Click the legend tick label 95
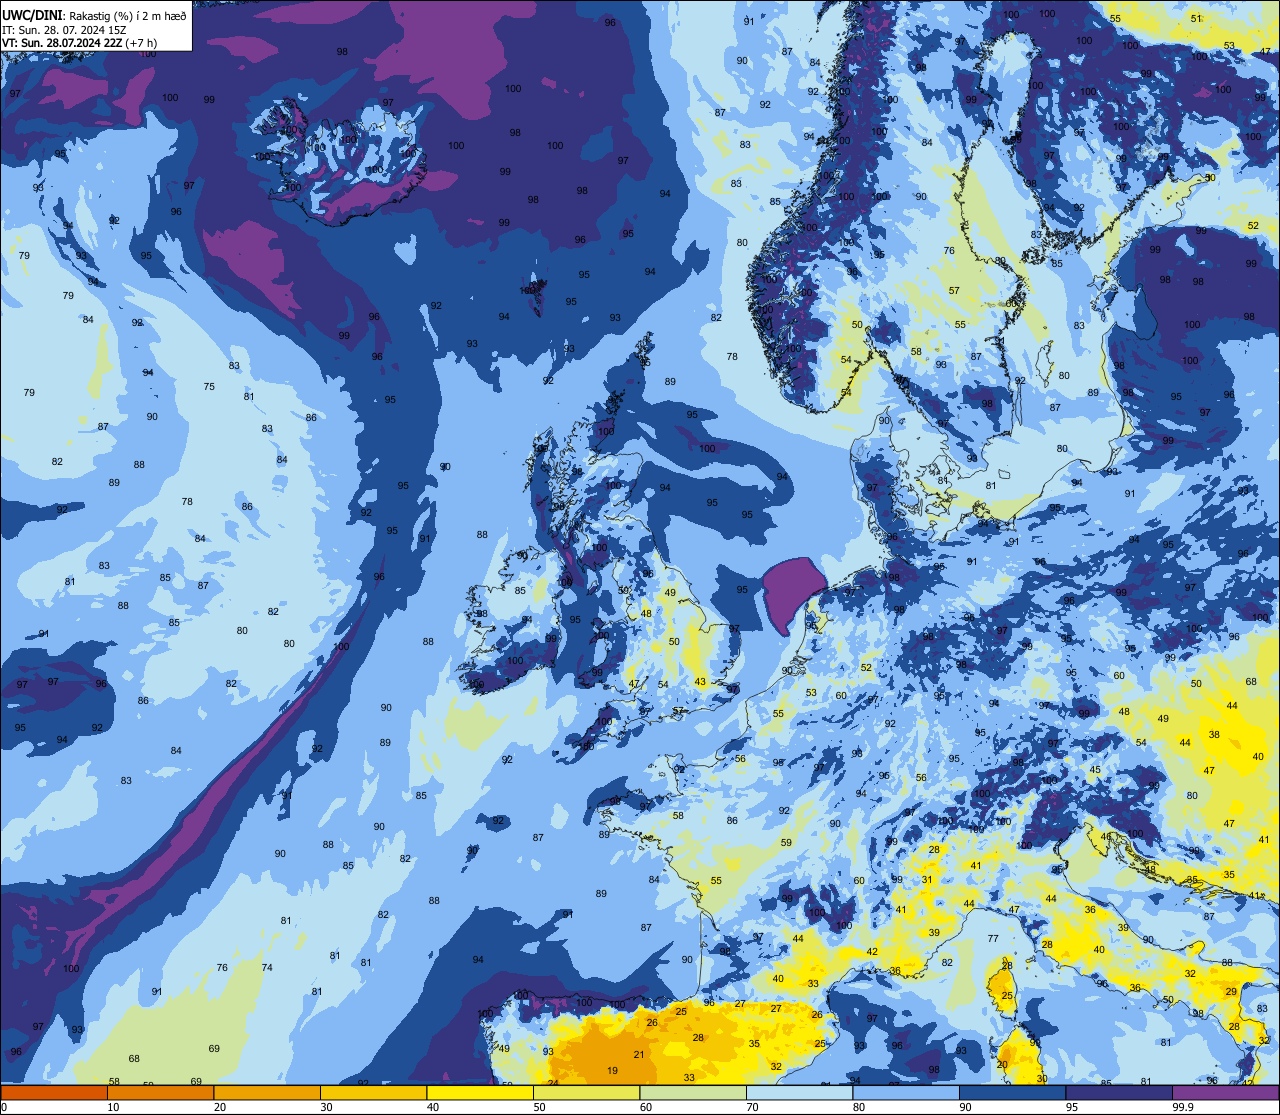1280x1115 pixels. coord(1071,1107)
